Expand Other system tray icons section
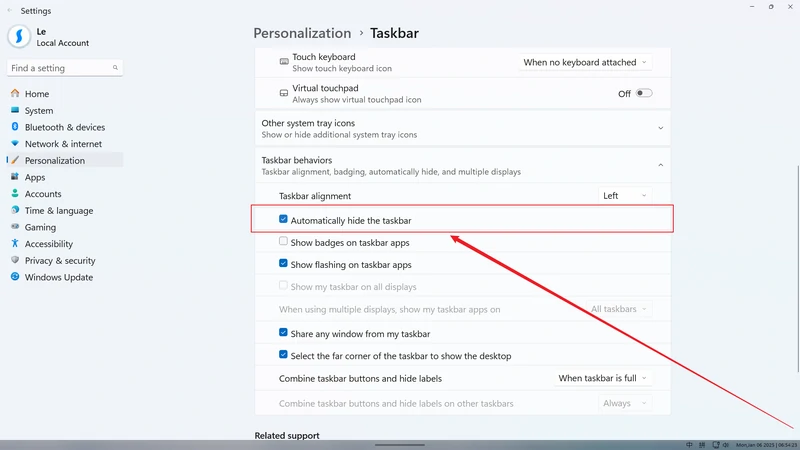 click(660, 128)
